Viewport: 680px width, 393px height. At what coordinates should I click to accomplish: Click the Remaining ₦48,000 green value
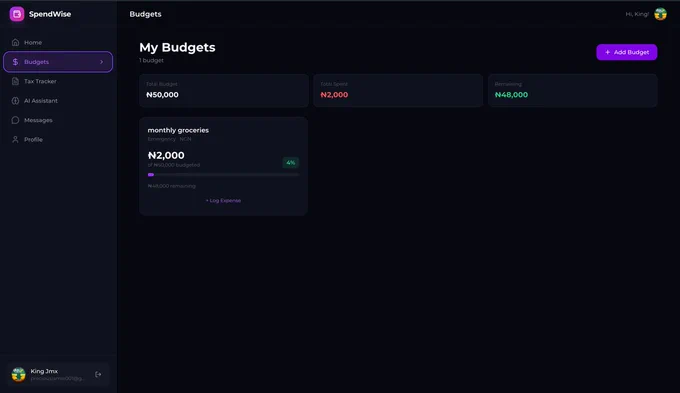tap(511, 95)
